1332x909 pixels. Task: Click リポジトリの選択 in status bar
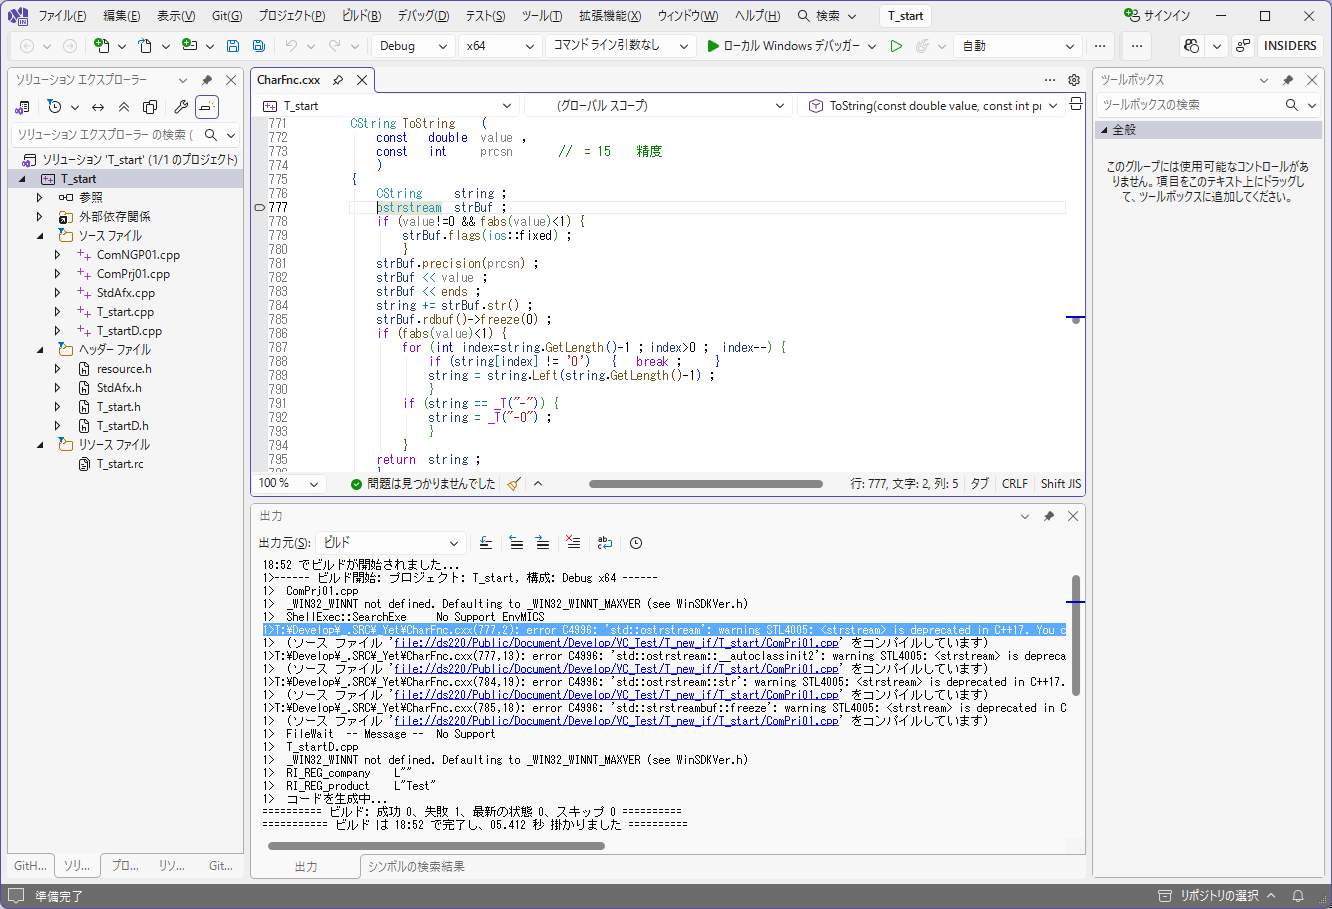coord(1217,896)
